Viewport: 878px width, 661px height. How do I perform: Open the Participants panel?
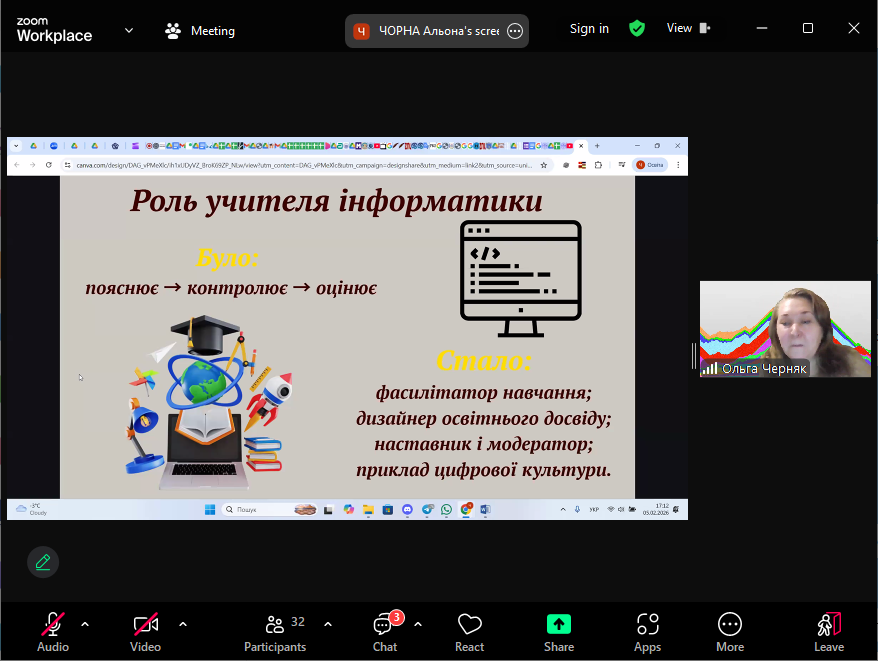coord(275,632)
